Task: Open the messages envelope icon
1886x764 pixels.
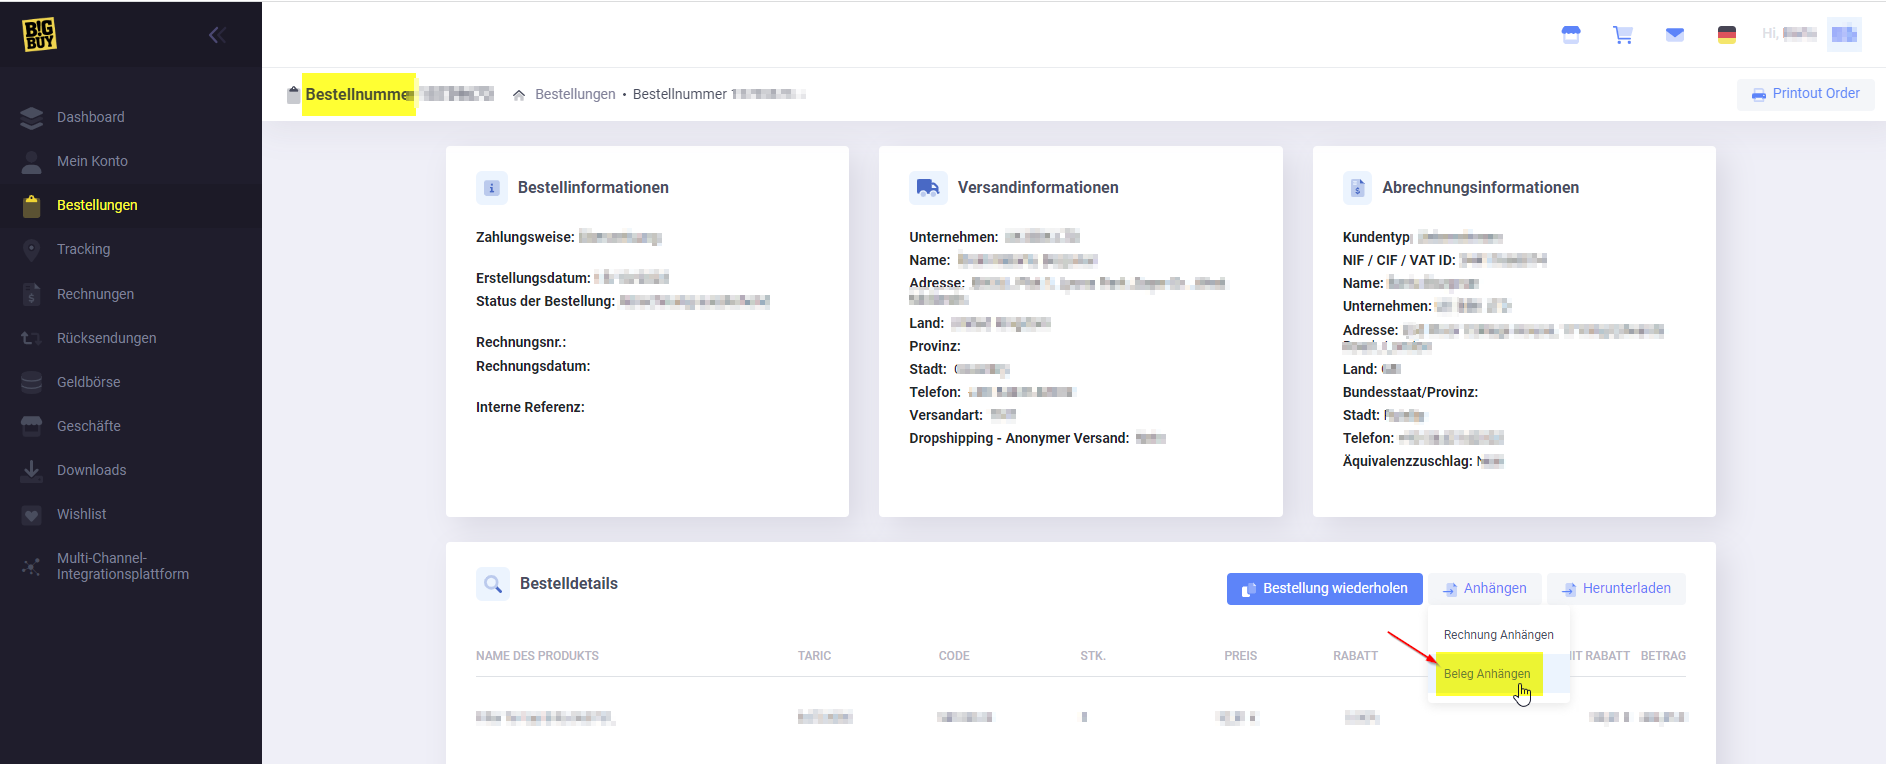Action: (1674, 35)
